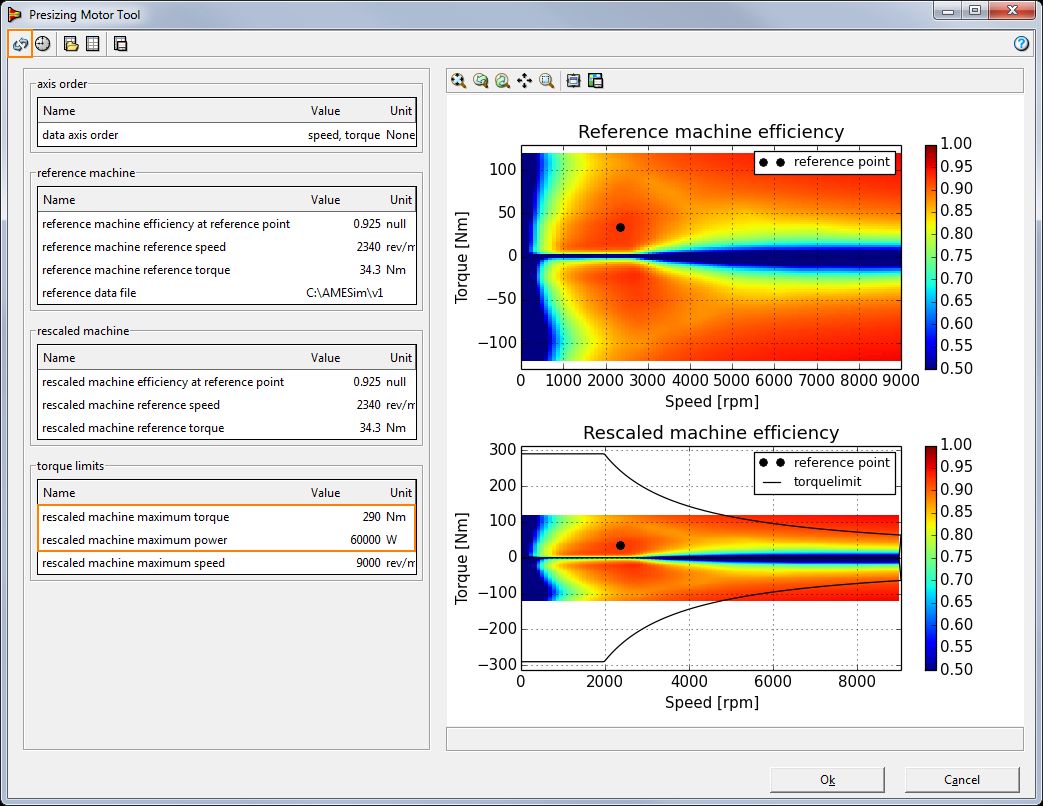This screenshot has width=1043, height=806.
Task: Select the rescaled machine maximum torque value
Action: point(369,517)
